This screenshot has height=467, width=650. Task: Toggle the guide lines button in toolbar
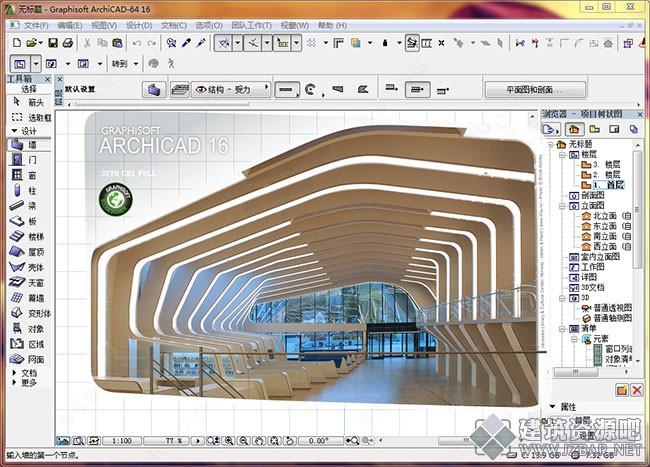223,43
